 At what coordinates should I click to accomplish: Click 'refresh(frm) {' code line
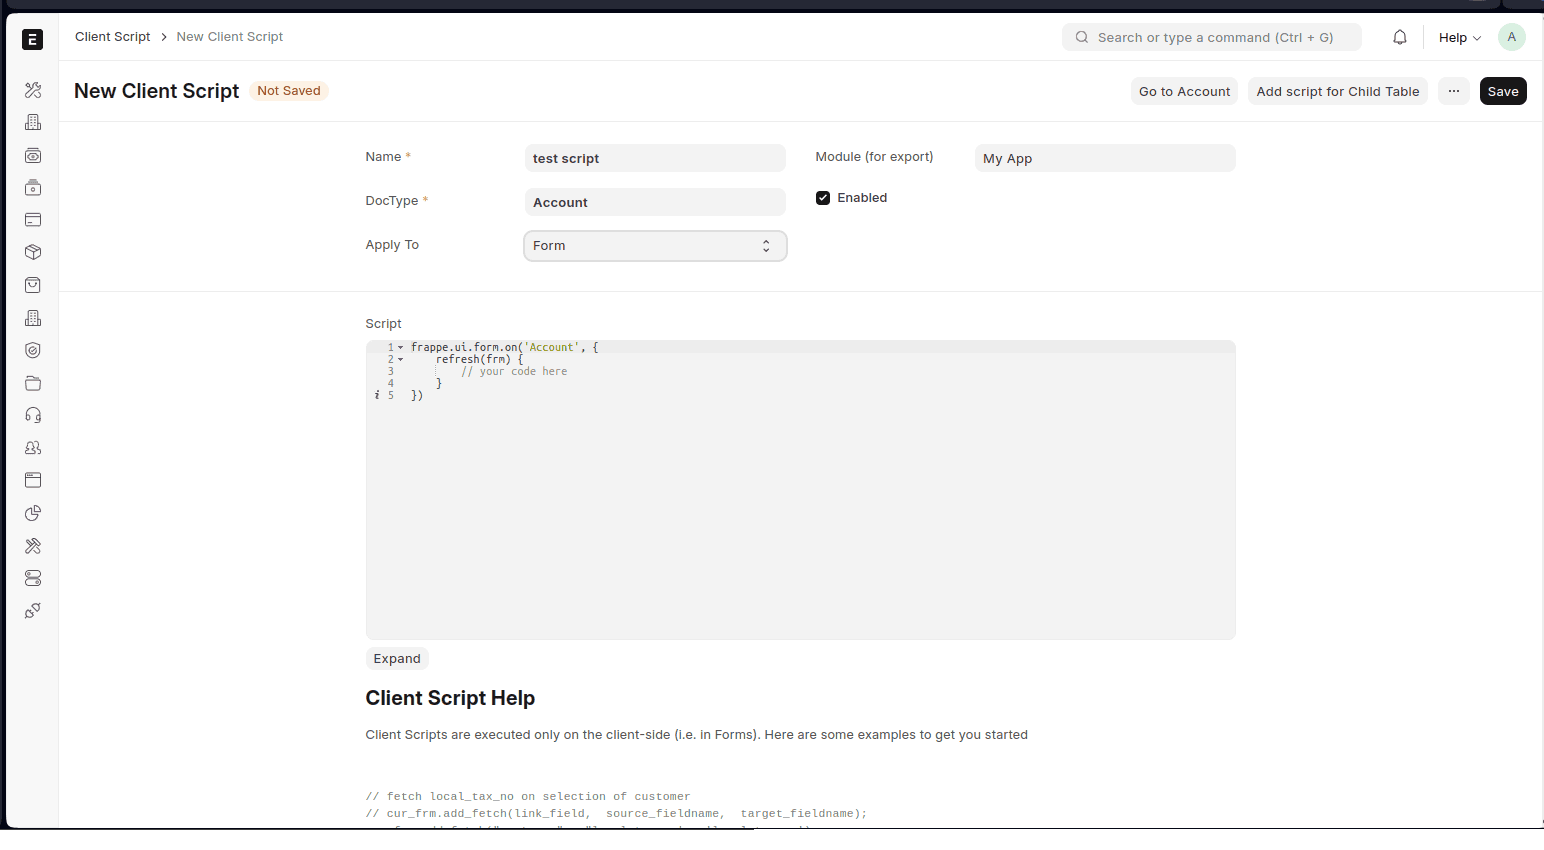pos(480,359)
